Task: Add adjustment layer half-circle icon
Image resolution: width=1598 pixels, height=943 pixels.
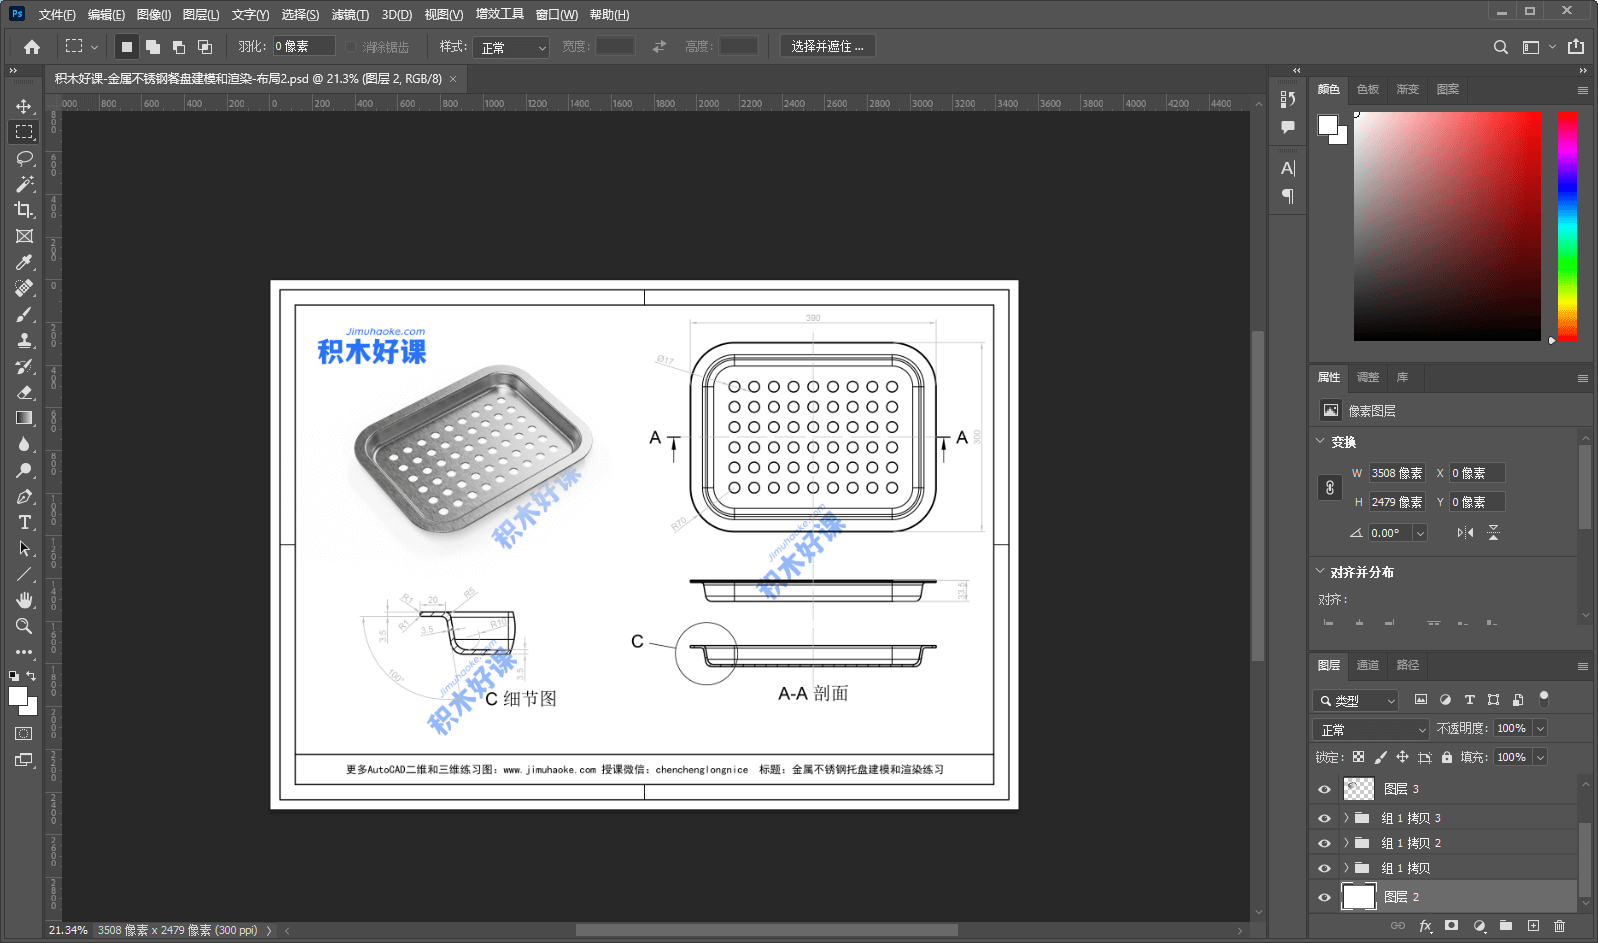Action: pyautogui.click(x=1479, y=926)
